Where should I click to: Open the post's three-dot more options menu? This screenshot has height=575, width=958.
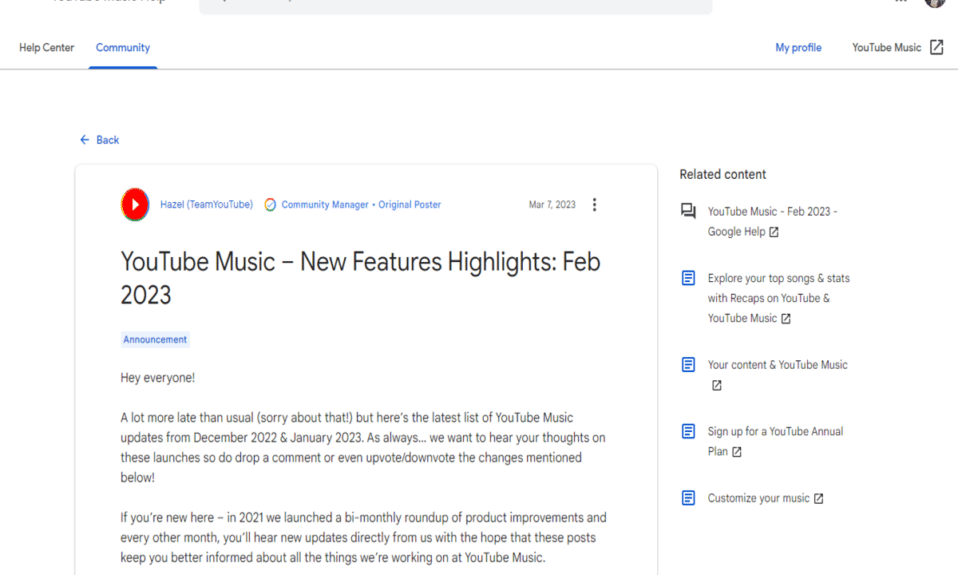594,205
